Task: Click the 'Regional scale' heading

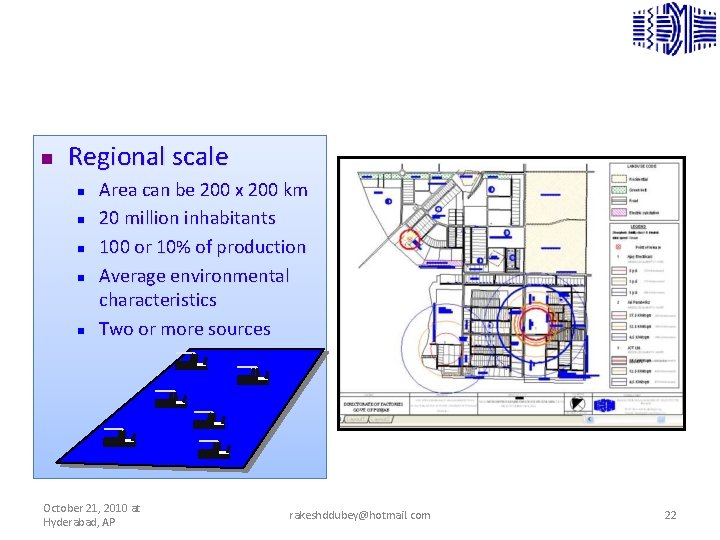Action: point(148,157)
